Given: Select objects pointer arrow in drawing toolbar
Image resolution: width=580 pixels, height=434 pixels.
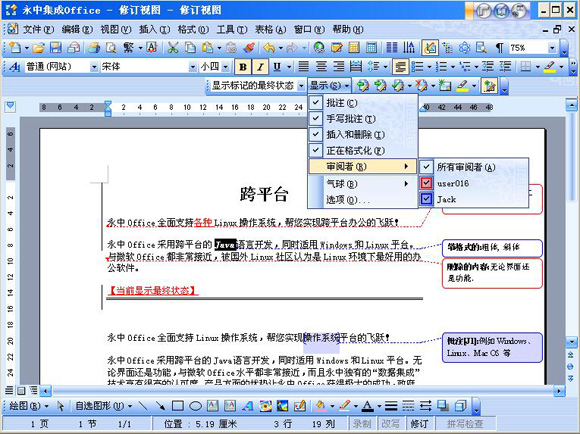Looking at the screenshot, I should (61, 406).
